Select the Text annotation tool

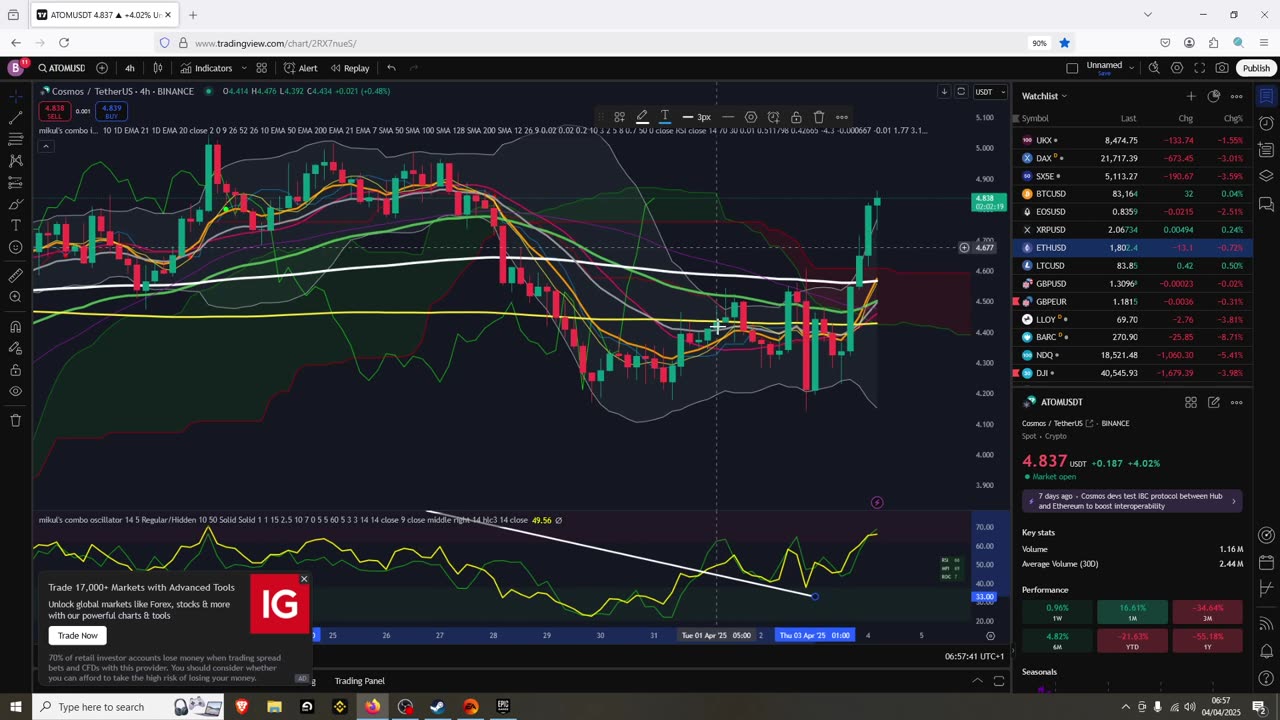15,226
